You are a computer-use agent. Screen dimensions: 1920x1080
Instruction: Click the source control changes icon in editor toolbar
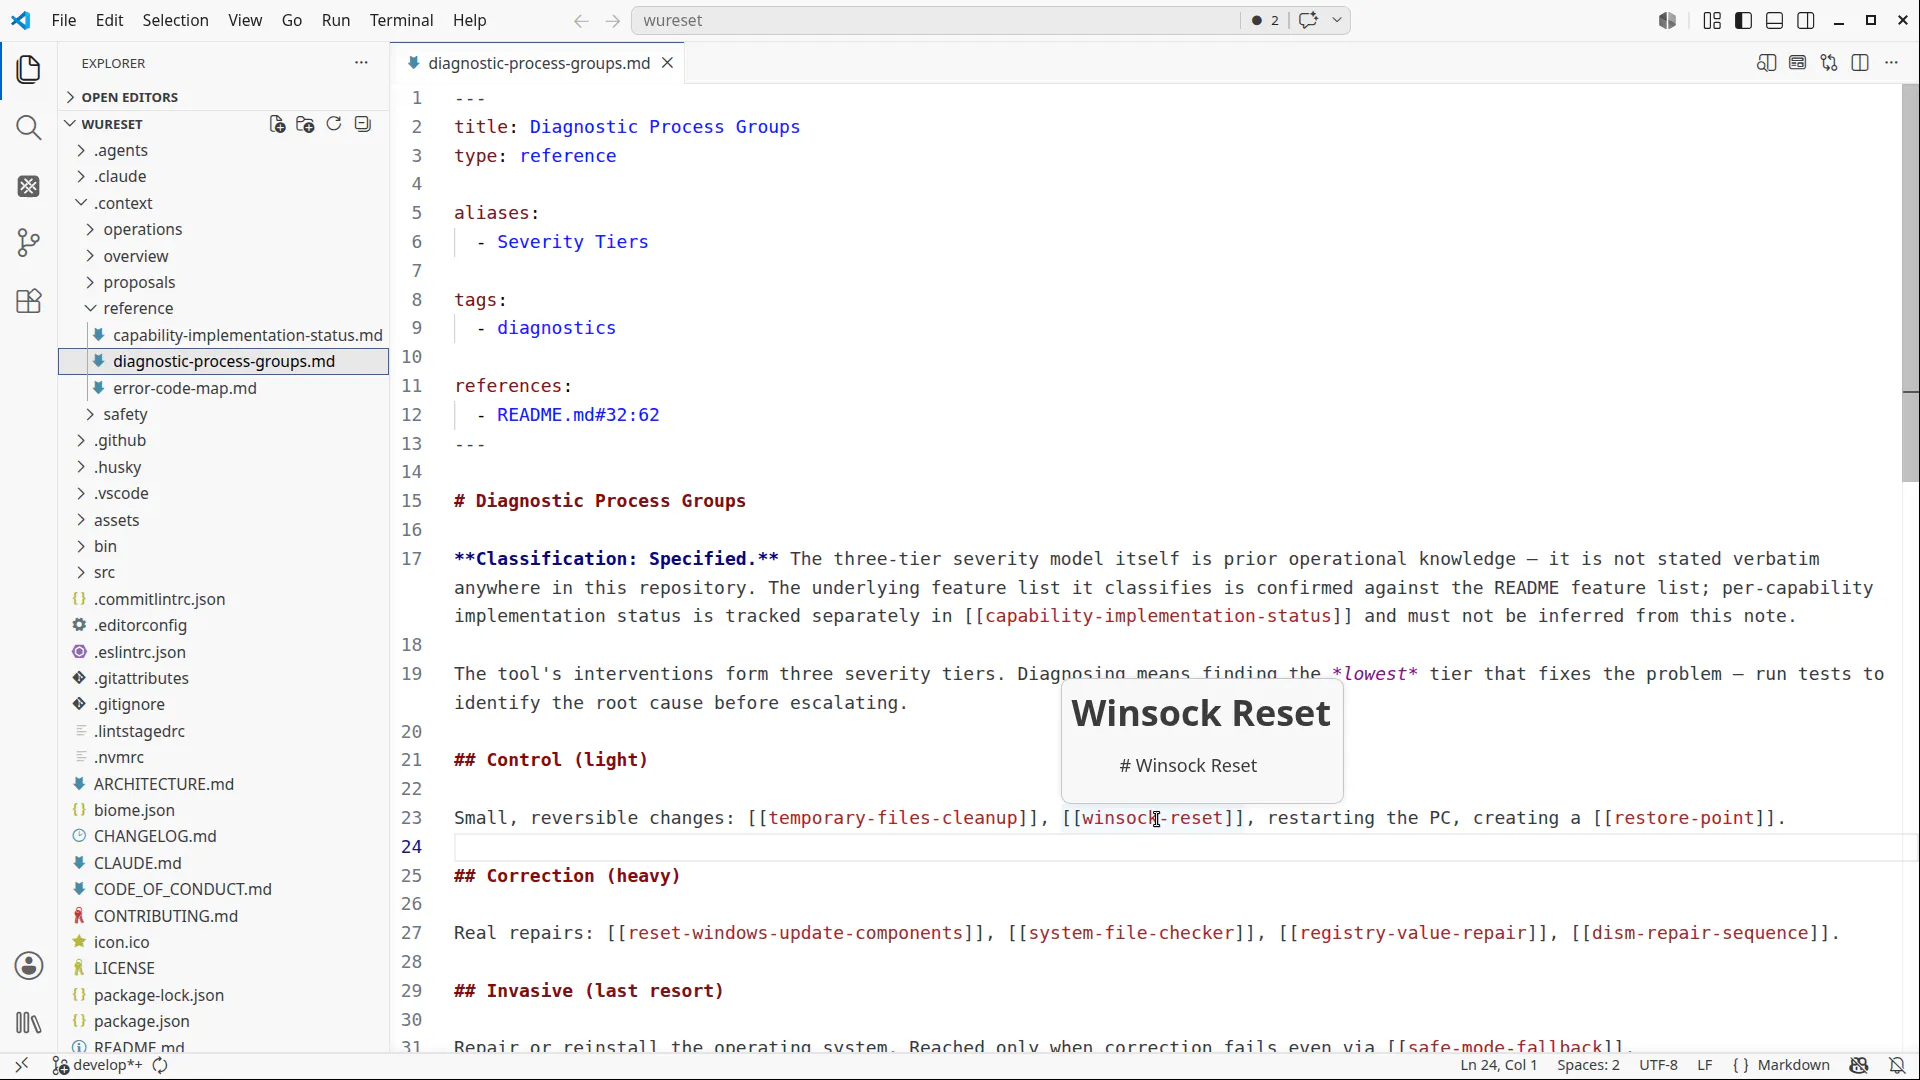pyautogui.click(x=1829, y=63)
